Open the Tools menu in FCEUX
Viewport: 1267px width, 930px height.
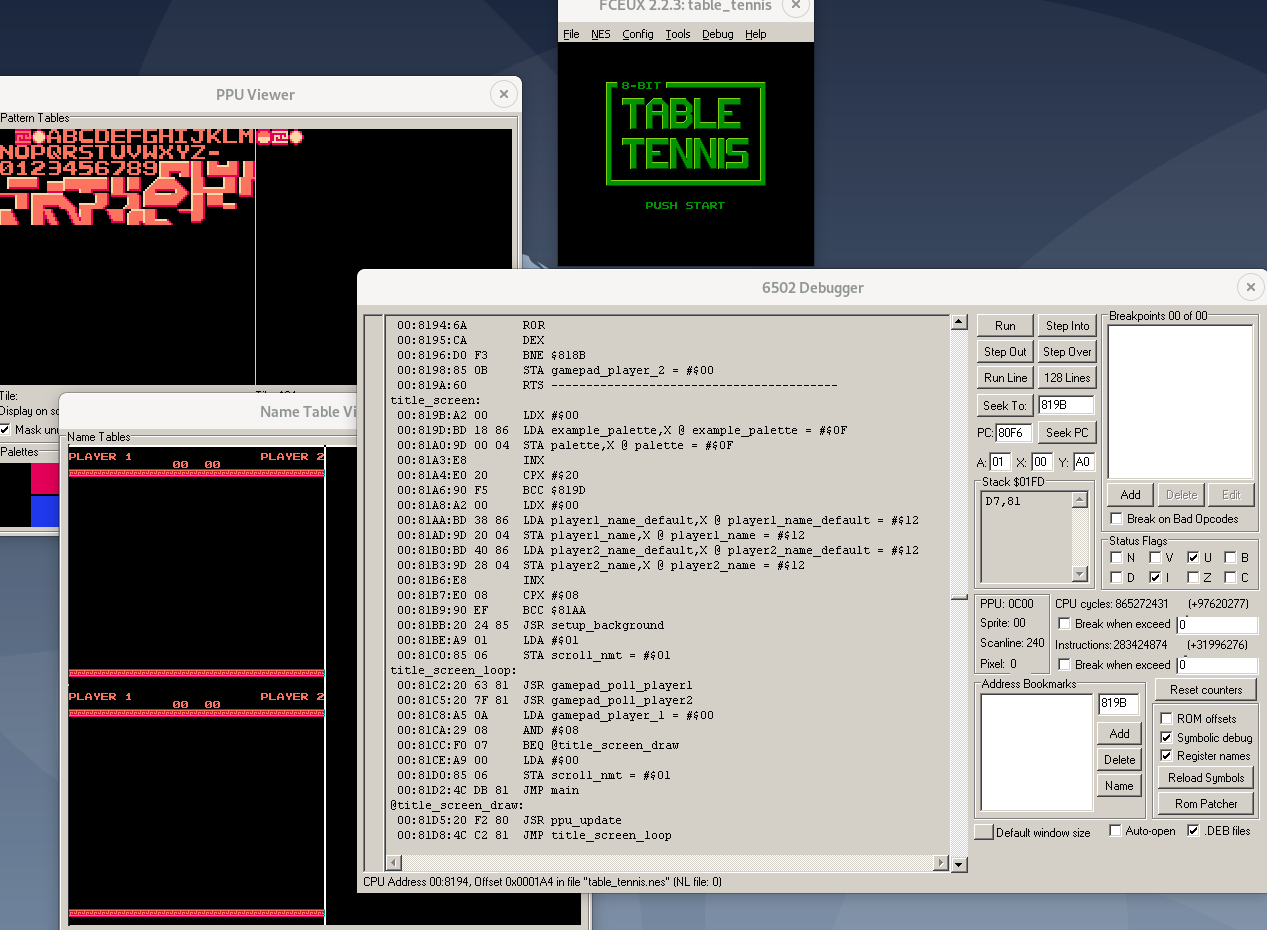(x=677, y=34)
